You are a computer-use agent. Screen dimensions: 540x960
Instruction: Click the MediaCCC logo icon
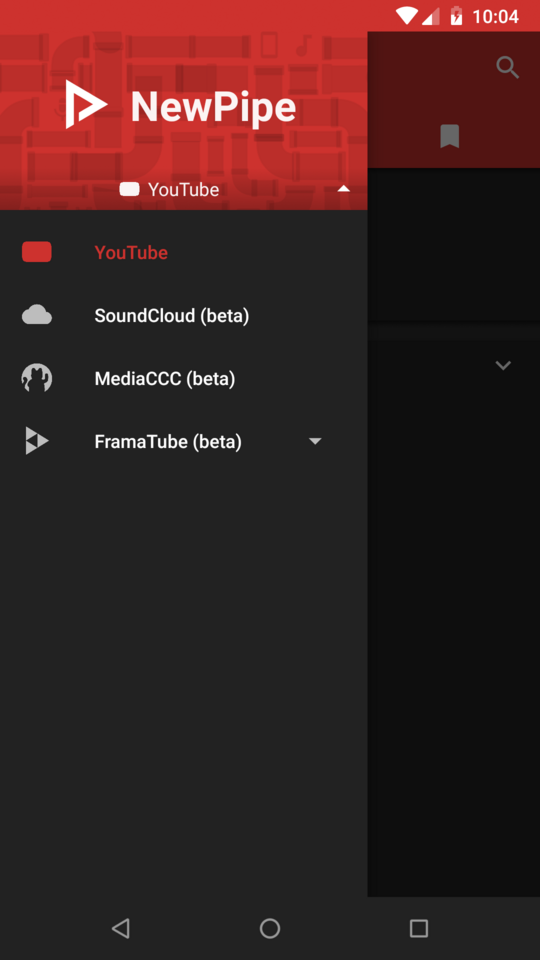click(x=37, y=378)
